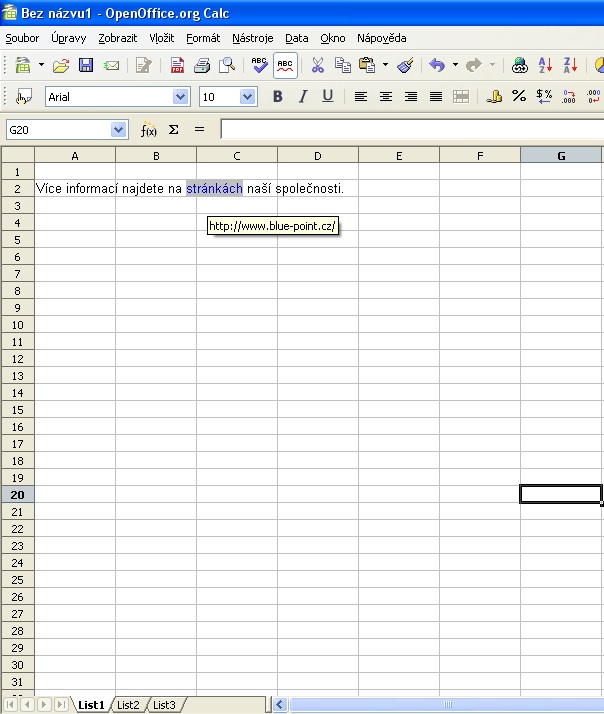Switch to the List2 sheet tab
This screenshot has width=604, height=714.
[128, 705]
